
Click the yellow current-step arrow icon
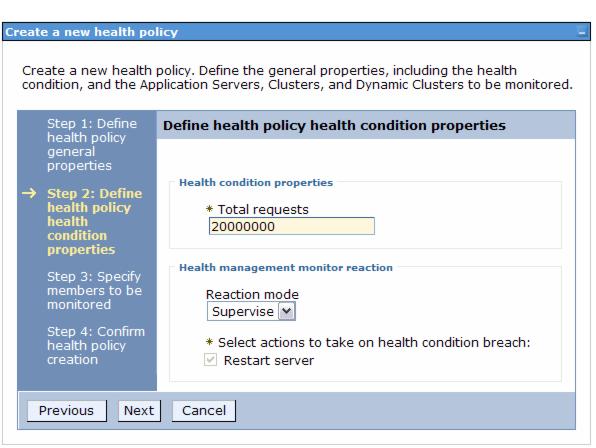[29, 193]
